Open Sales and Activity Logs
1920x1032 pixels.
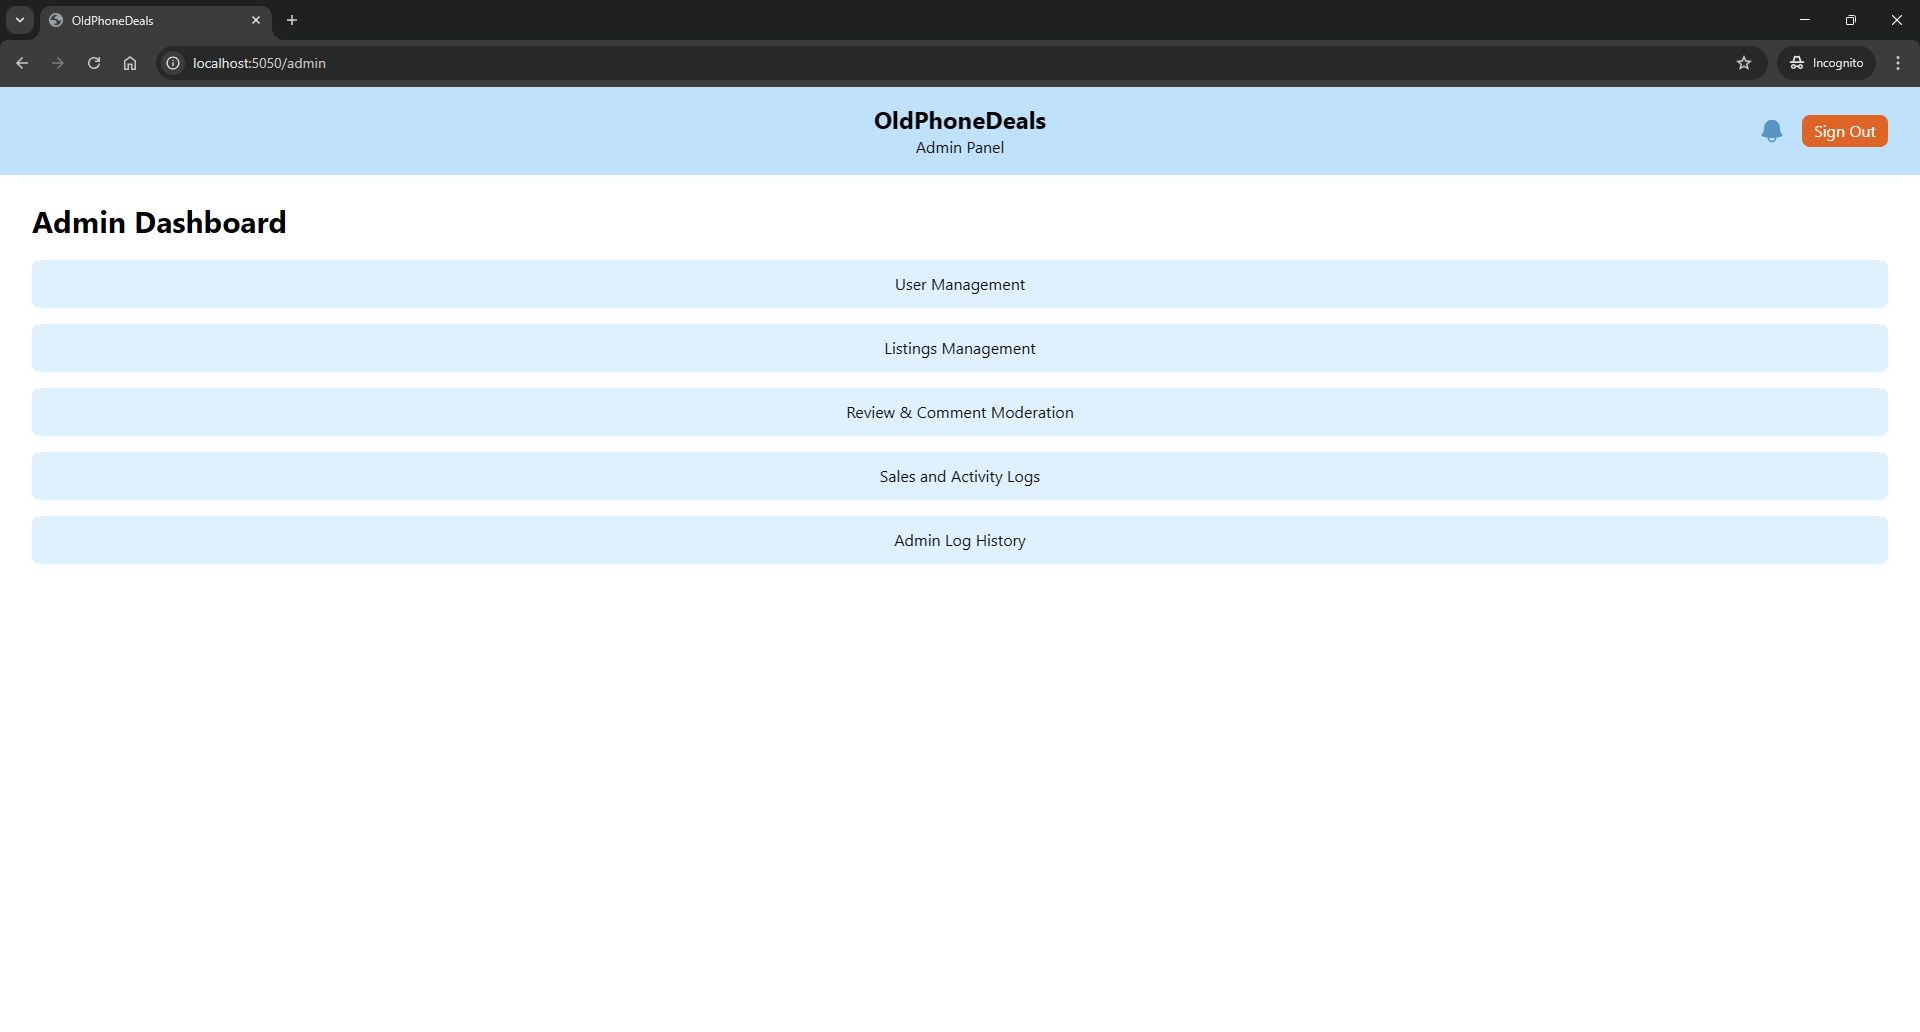coord(959,476)
